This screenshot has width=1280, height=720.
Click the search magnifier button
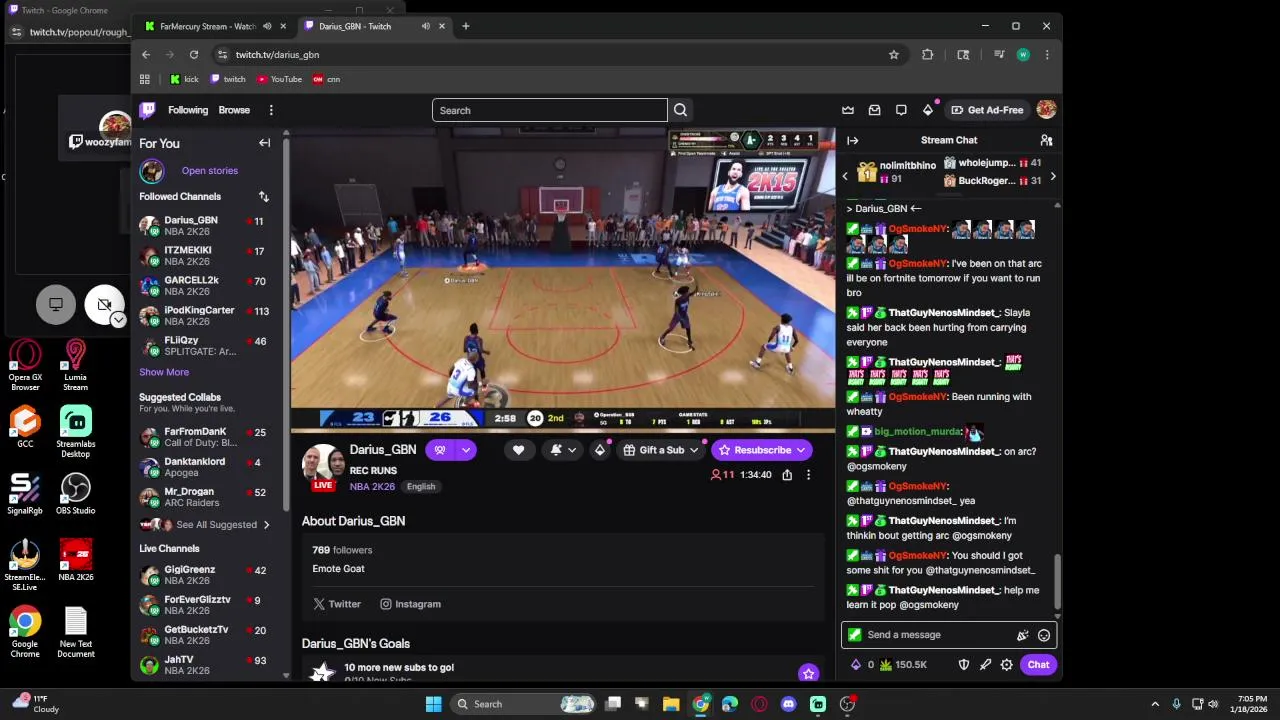[x=680, y=110]
